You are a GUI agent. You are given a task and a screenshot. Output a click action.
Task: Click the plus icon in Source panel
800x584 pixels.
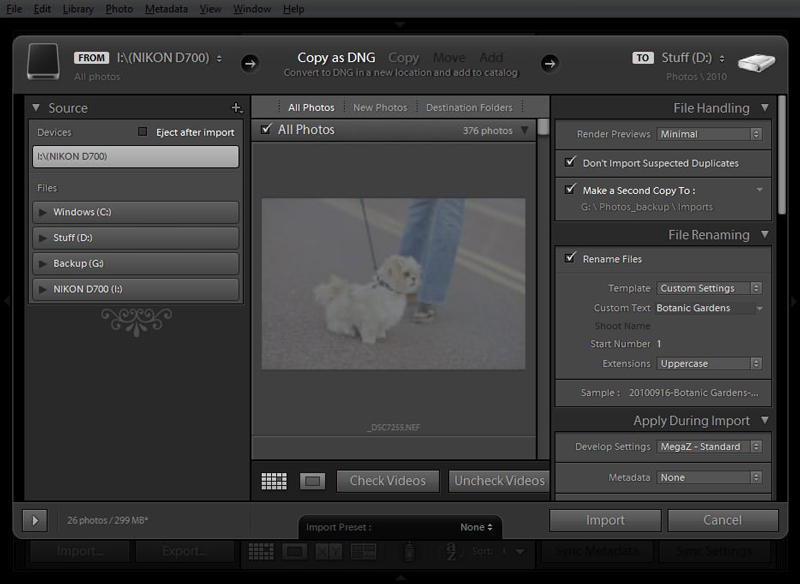236,108
